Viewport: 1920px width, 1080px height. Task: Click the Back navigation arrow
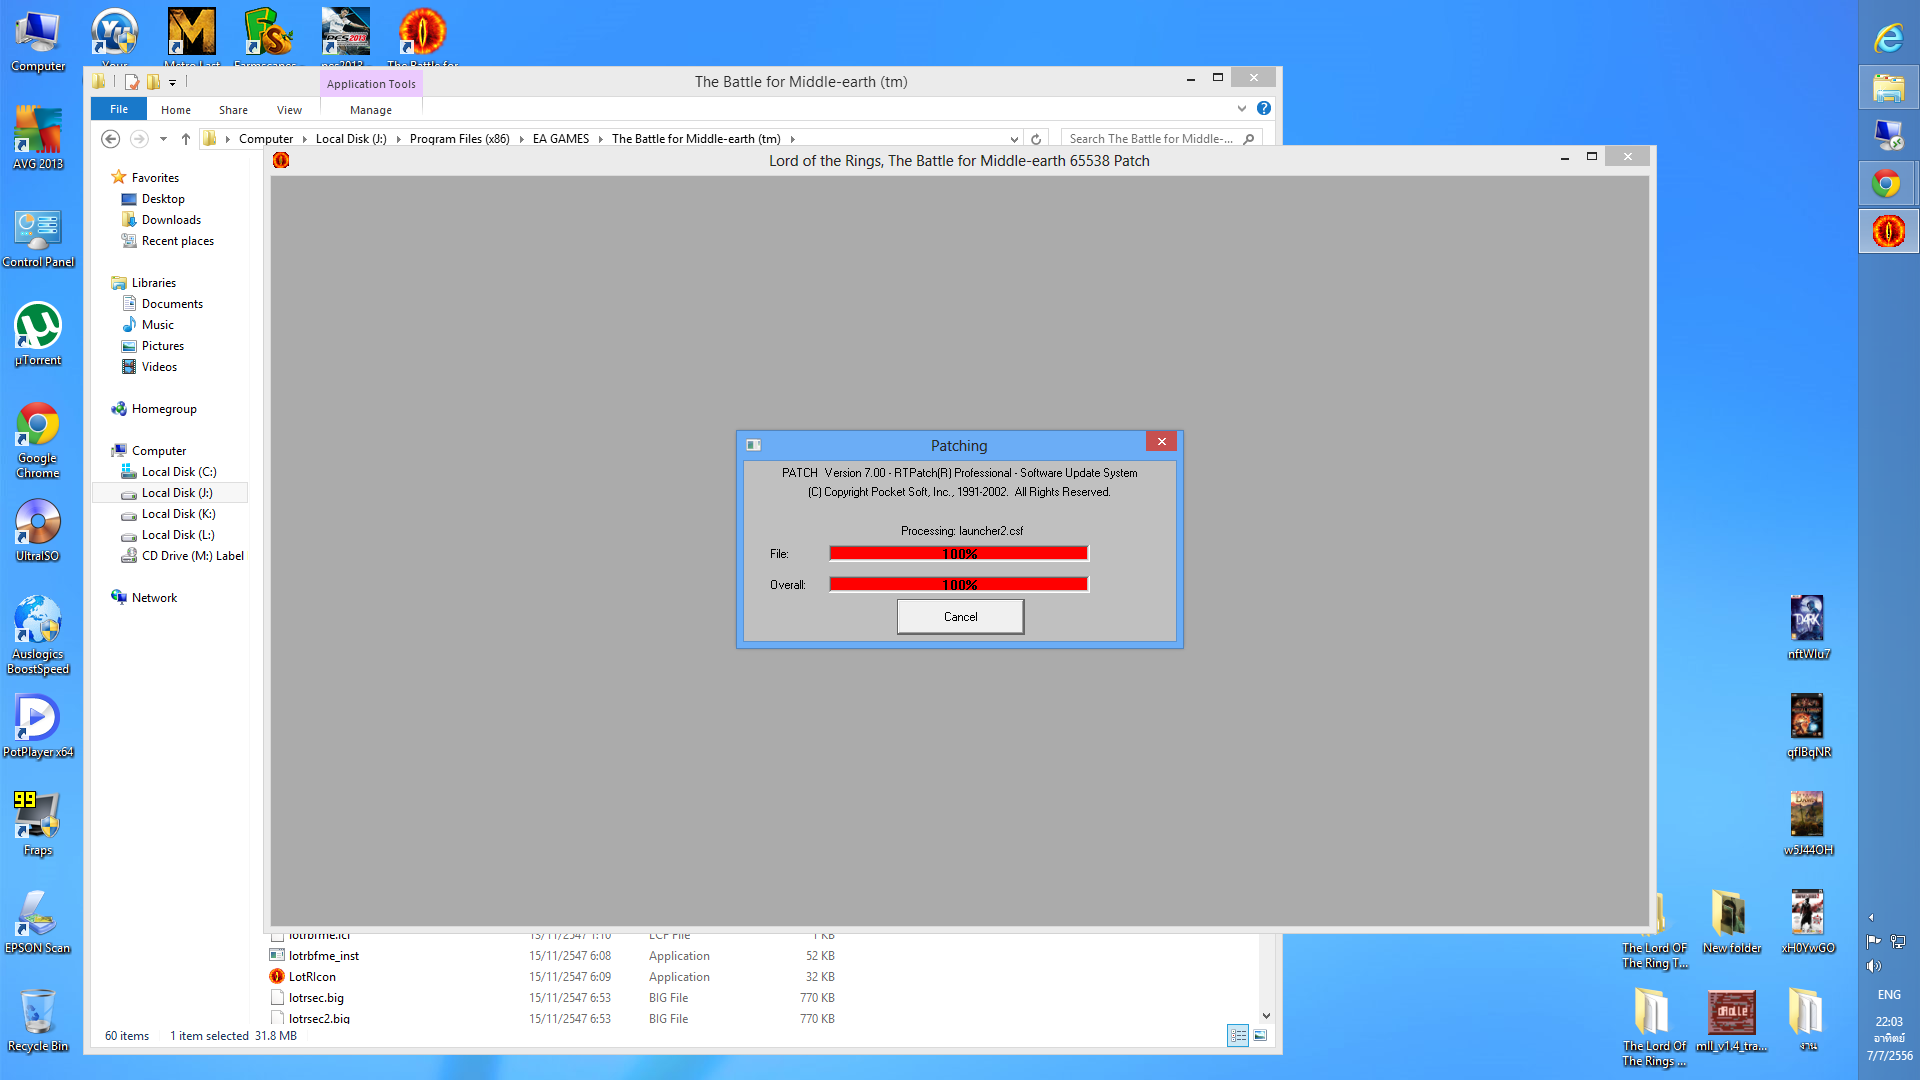[111, 139]
